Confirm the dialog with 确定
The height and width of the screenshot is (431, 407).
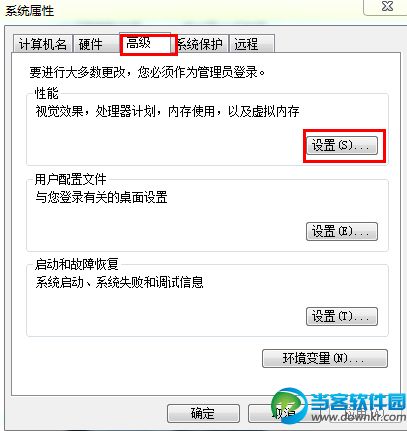tap(203, 413)
